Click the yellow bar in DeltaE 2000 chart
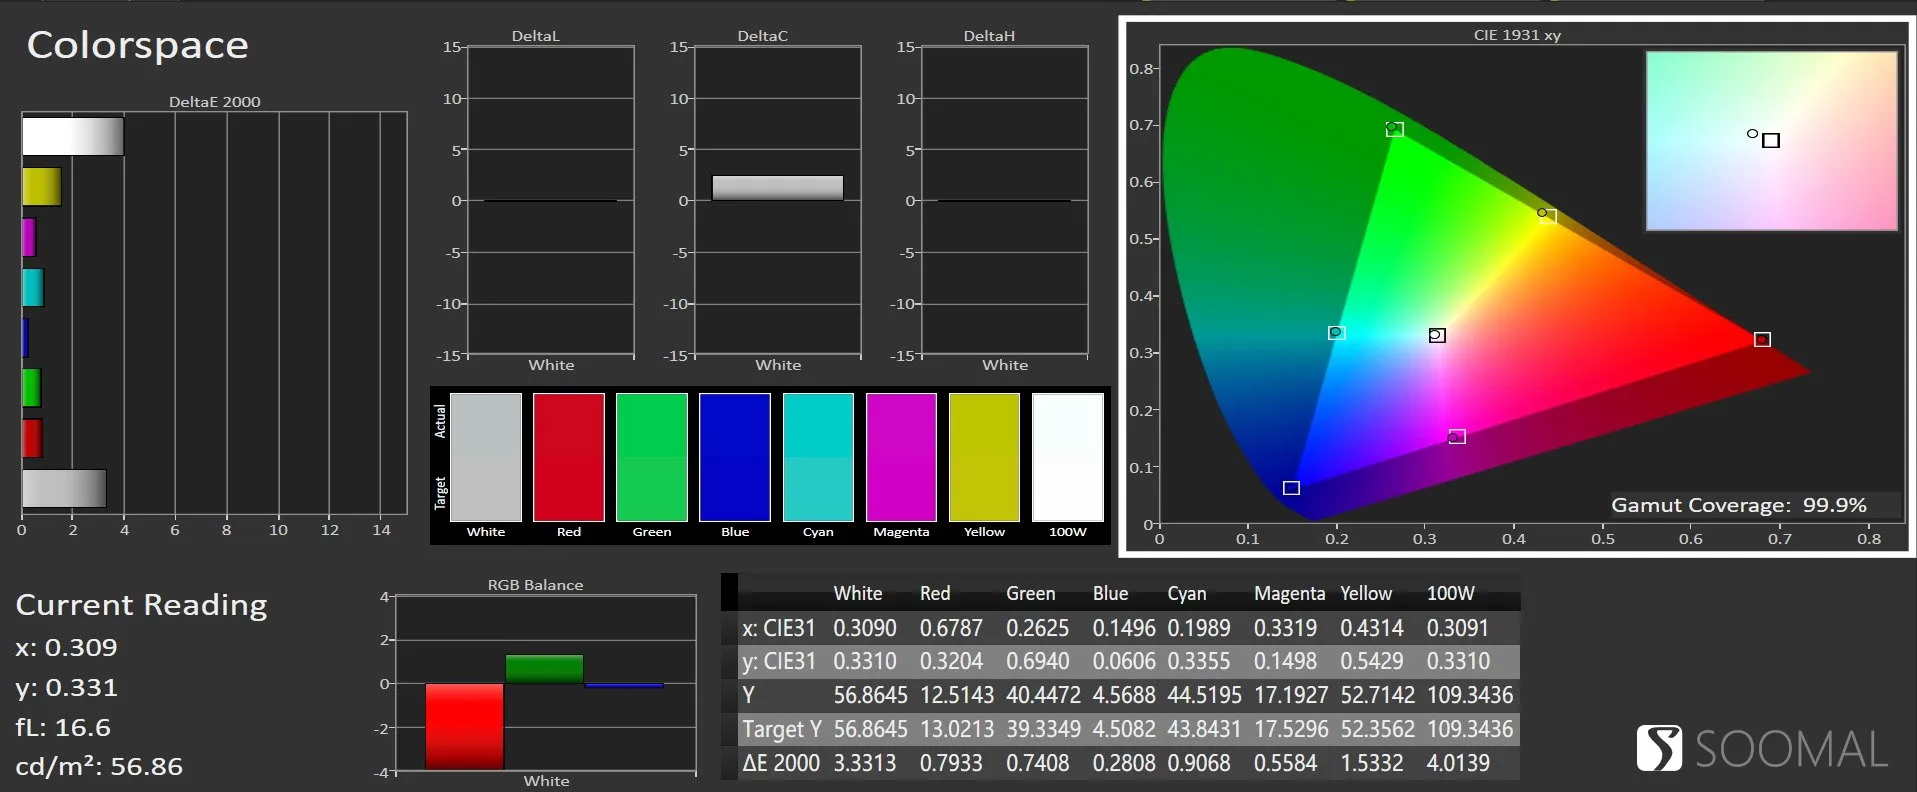The width and height of the screenshot is (1917, 792). (x=42, y=187)
